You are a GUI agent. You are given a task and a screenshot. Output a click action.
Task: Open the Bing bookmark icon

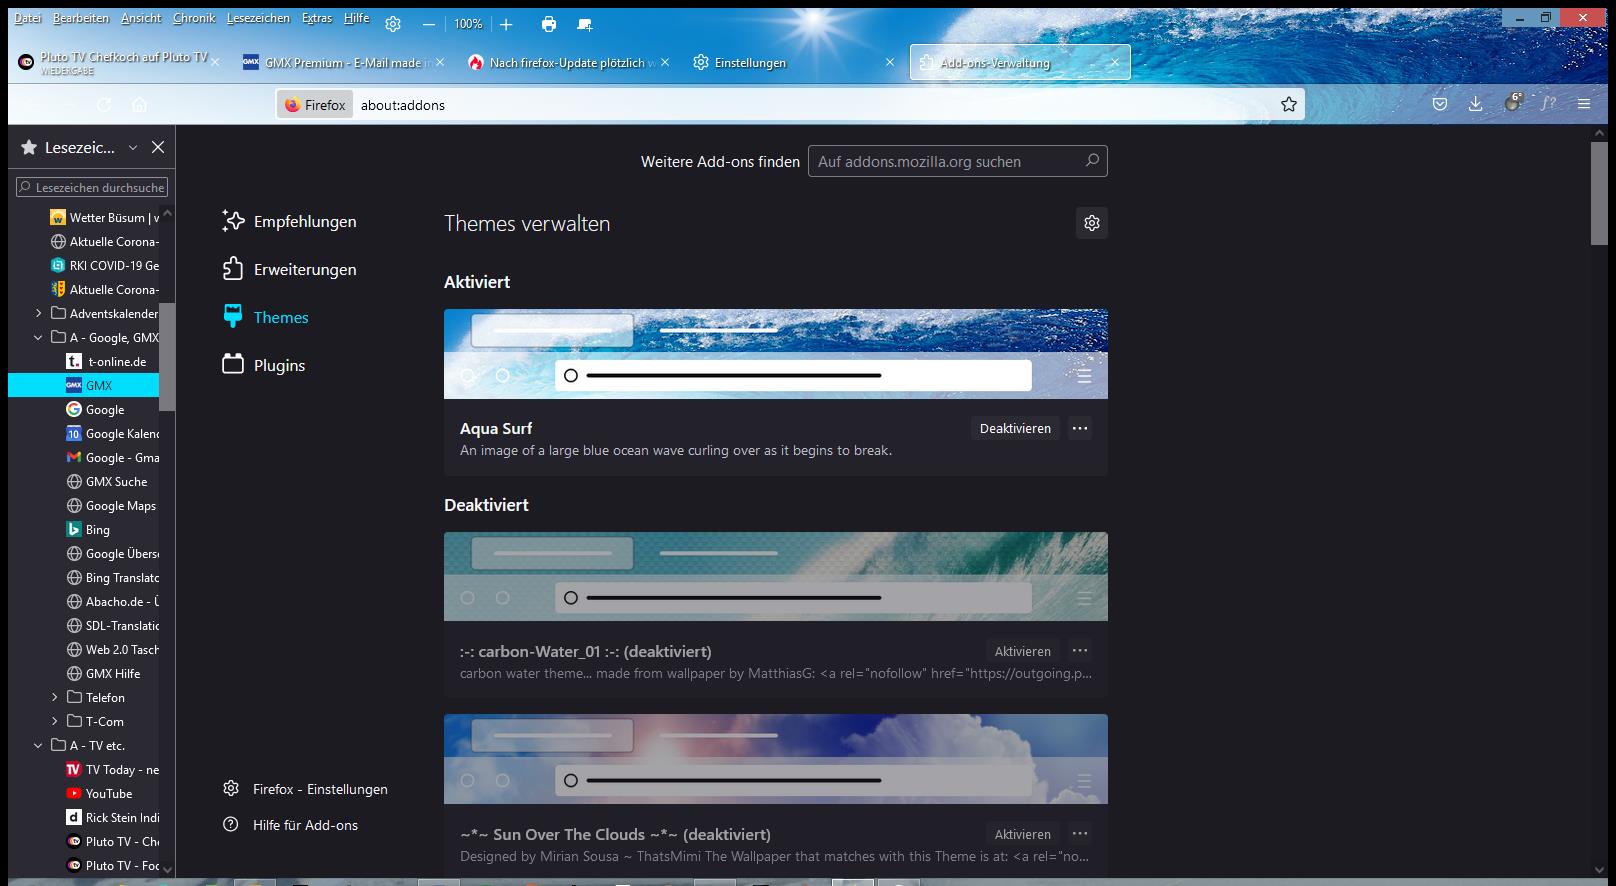(x=74, y=529)
